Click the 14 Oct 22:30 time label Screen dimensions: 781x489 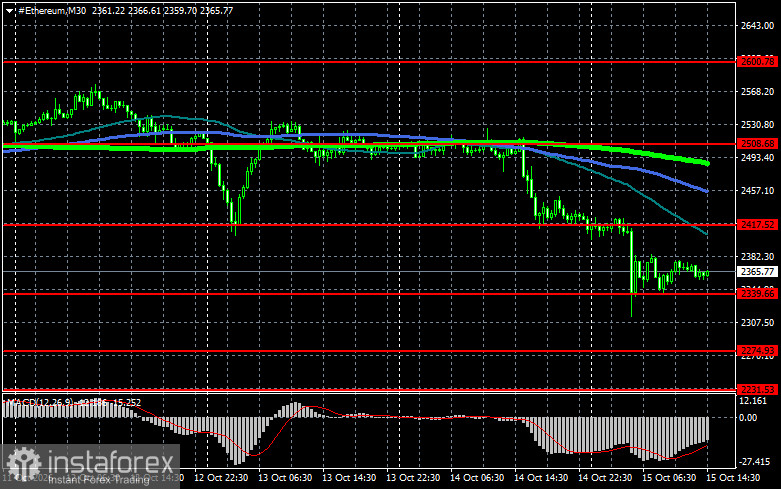[605, 478]
